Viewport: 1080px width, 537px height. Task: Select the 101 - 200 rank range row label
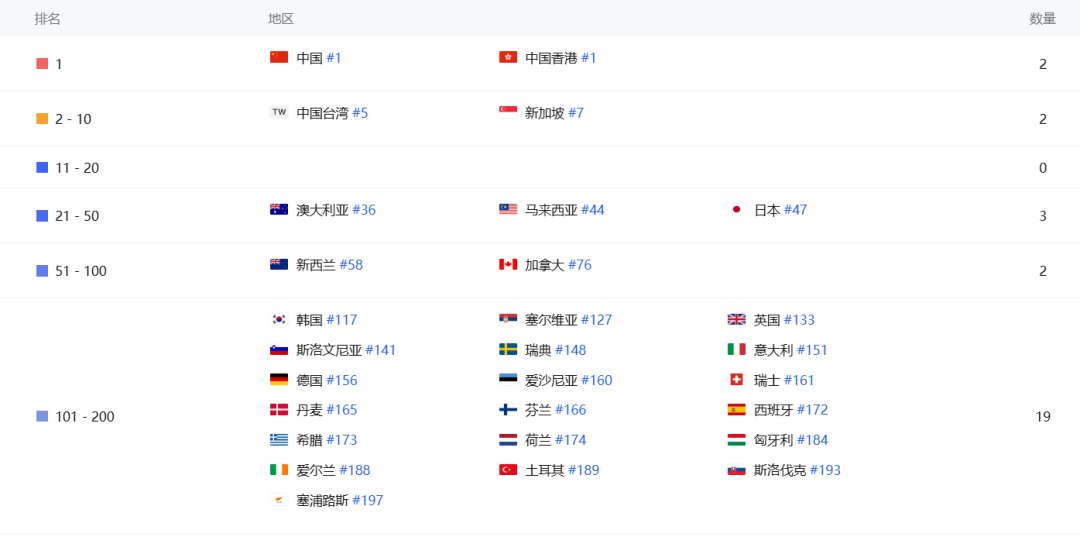click(x=84, y=417)
